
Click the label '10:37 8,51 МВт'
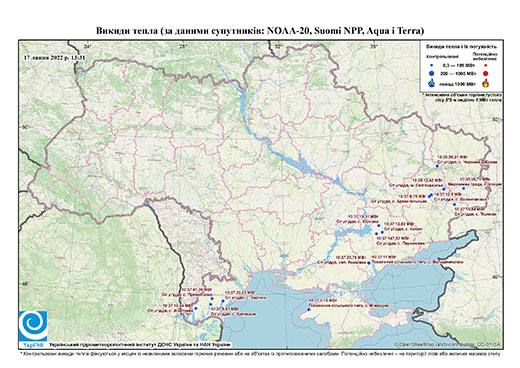pyautogui.click(x=226, y=309)
